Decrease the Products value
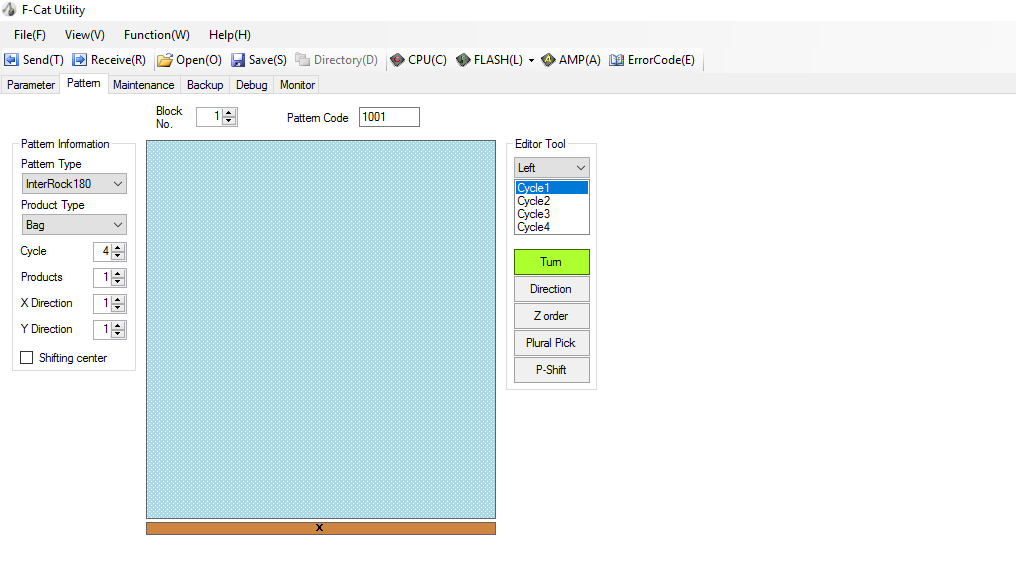Image resolution: width=1016 pixels, height=566 pixels. (118, 282)
